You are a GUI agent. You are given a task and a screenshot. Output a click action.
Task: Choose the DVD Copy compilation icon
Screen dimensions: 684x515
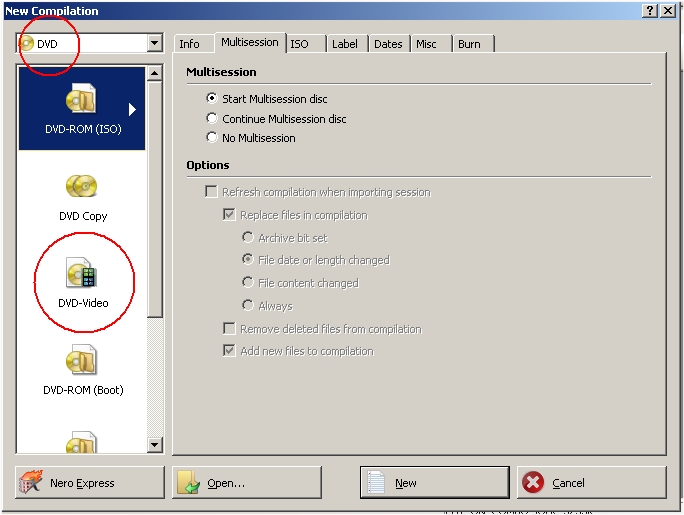point(82,186)
